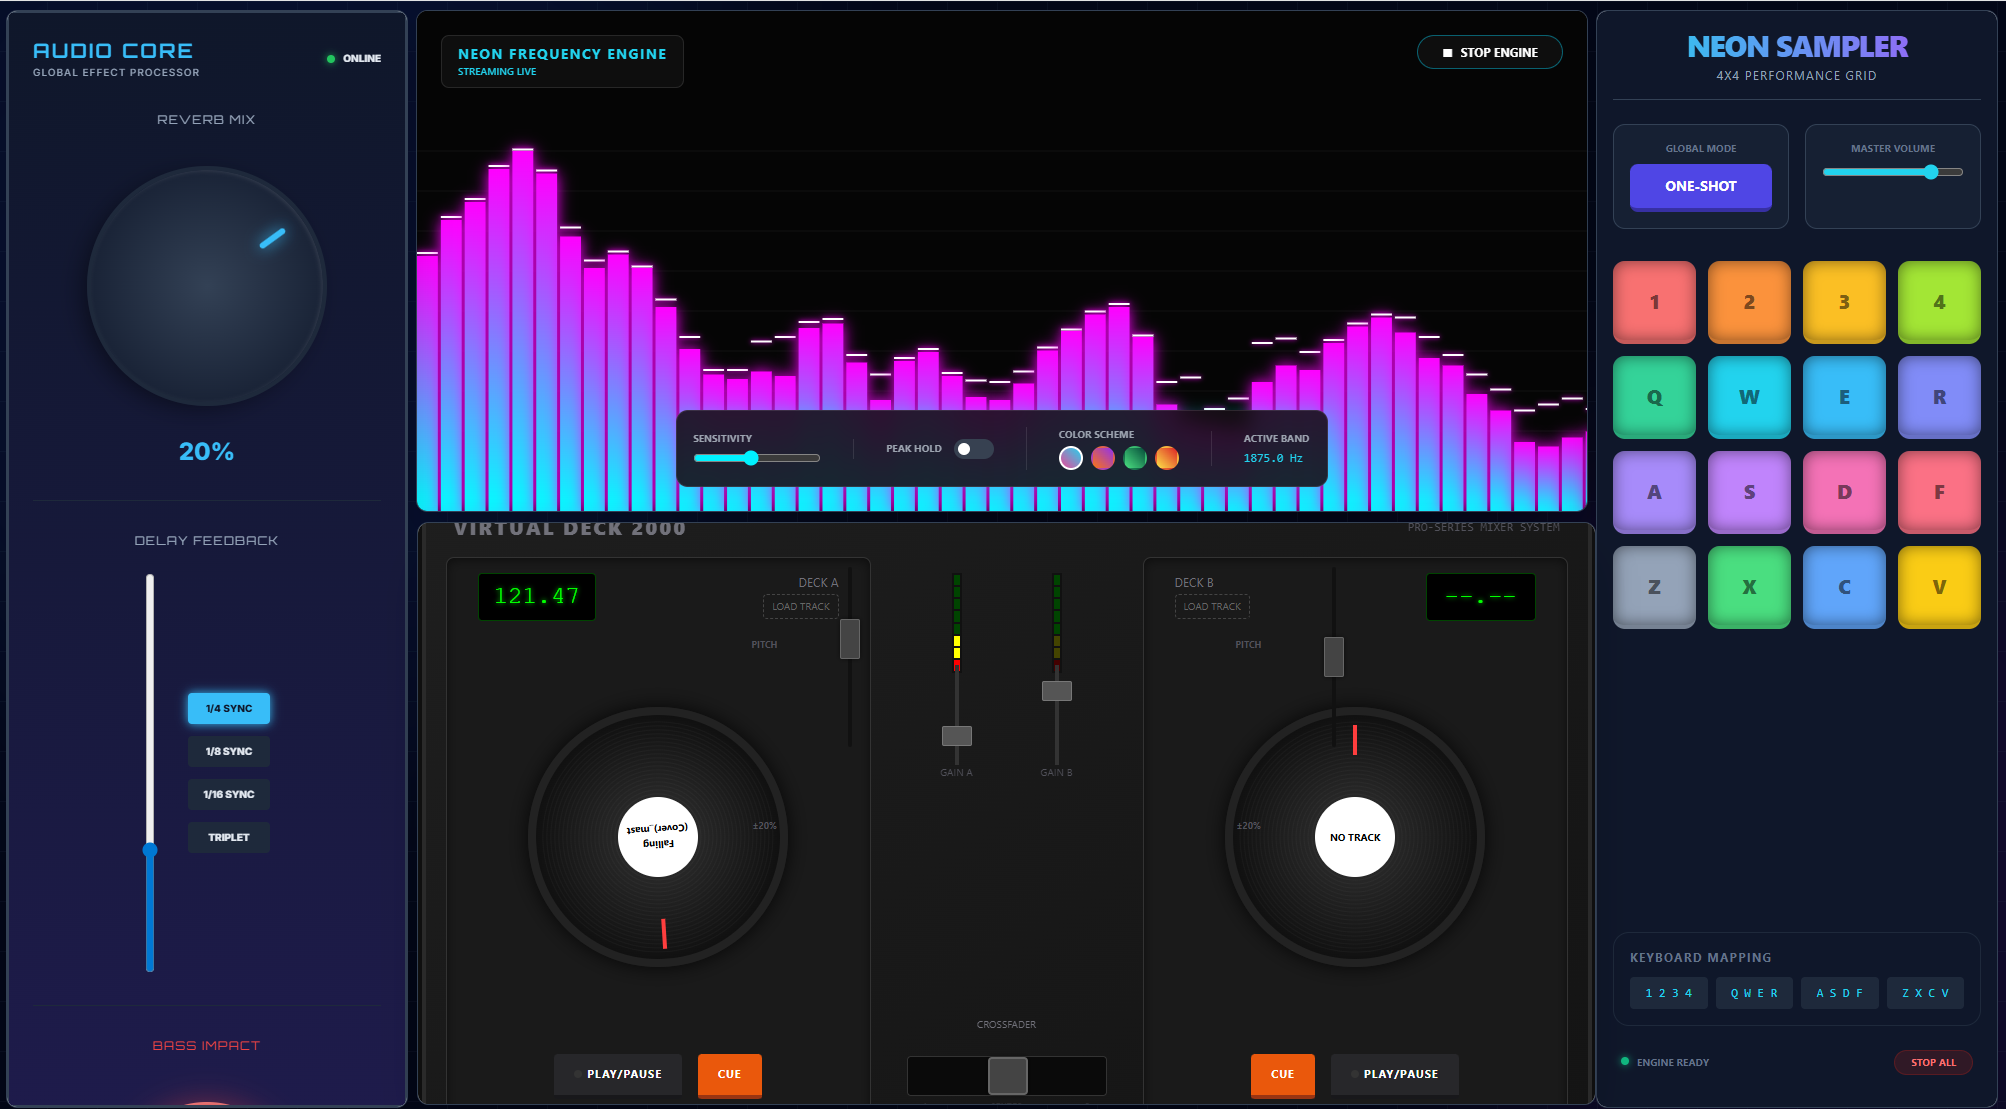2006x1109 pixels.
Task: Trigger the pink D sampler pad
Action: tap(1843, 492)
